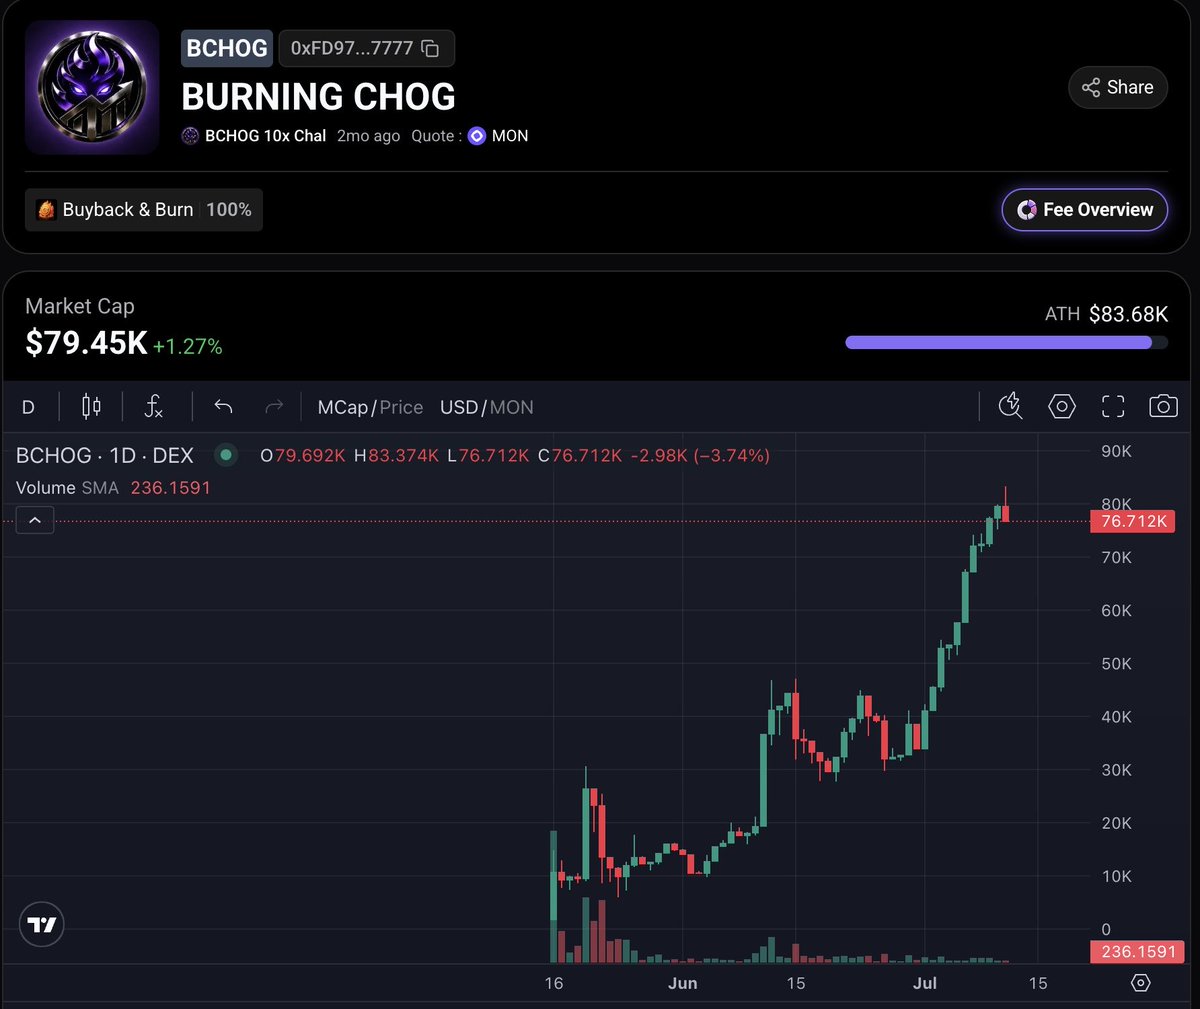Click the BCHOG · 1D · DEX symbol title
This screenshot has height=1009, width=1200.
click(105, 455)
